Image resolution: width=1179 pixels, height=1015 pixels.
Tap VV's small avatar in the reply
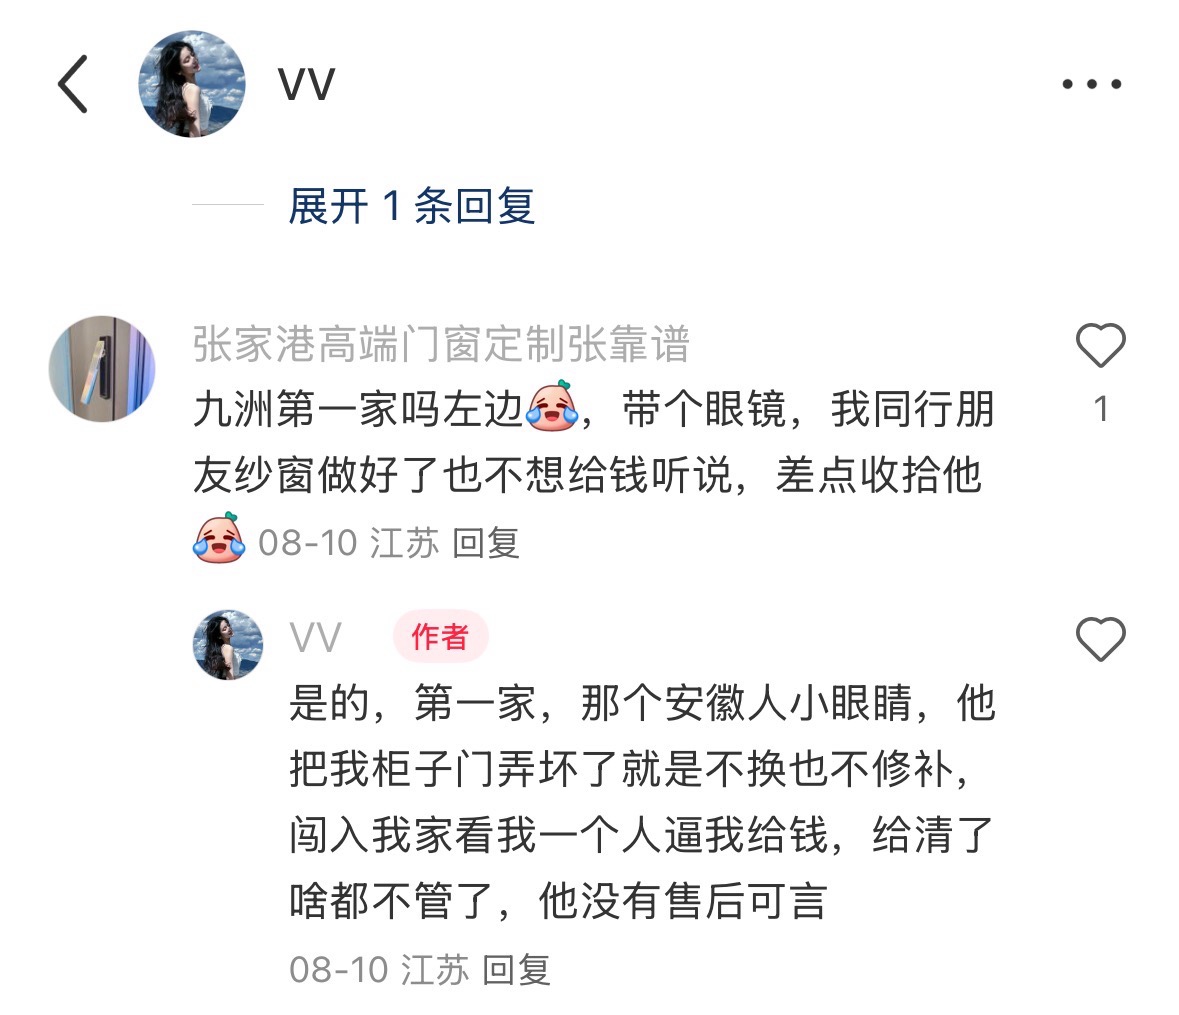(229, 645)
